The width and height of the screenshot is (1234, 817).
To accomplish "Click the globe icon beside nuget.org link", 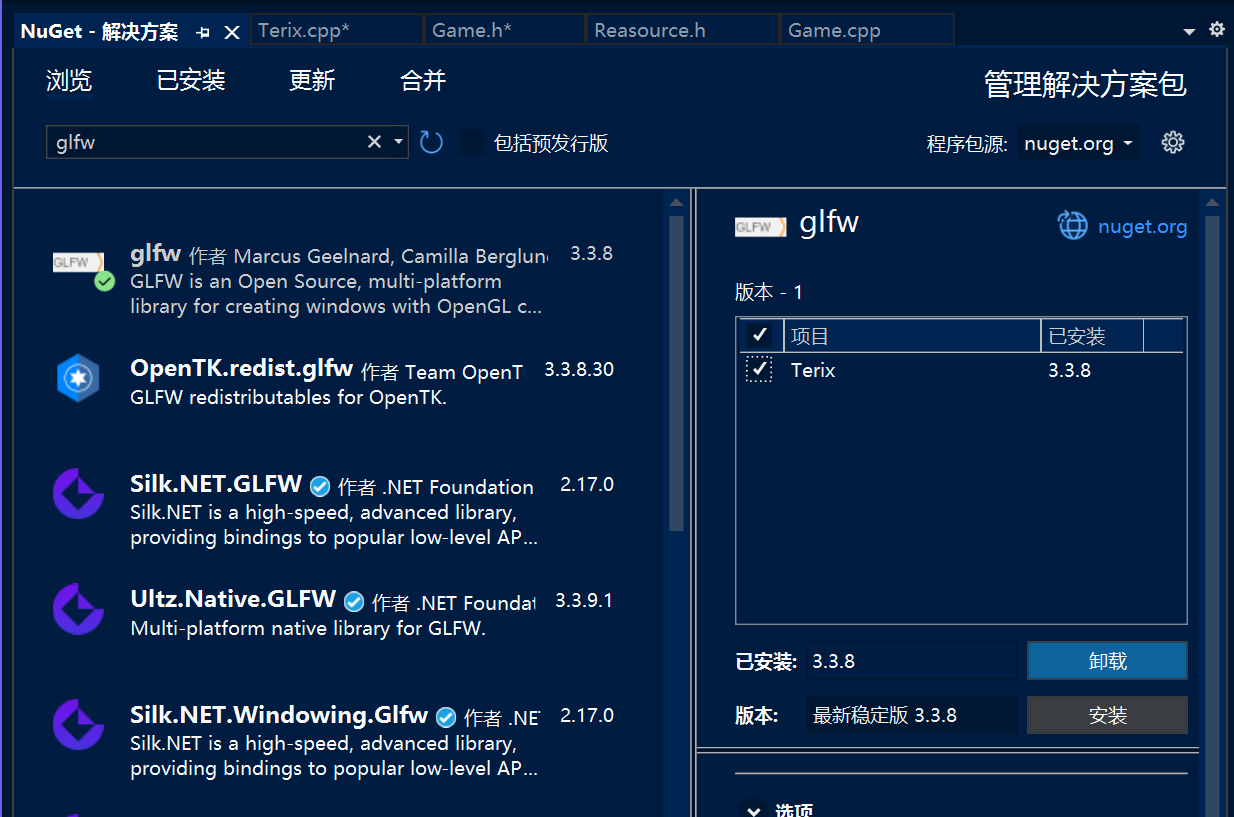I will [x=1073, y=226].
